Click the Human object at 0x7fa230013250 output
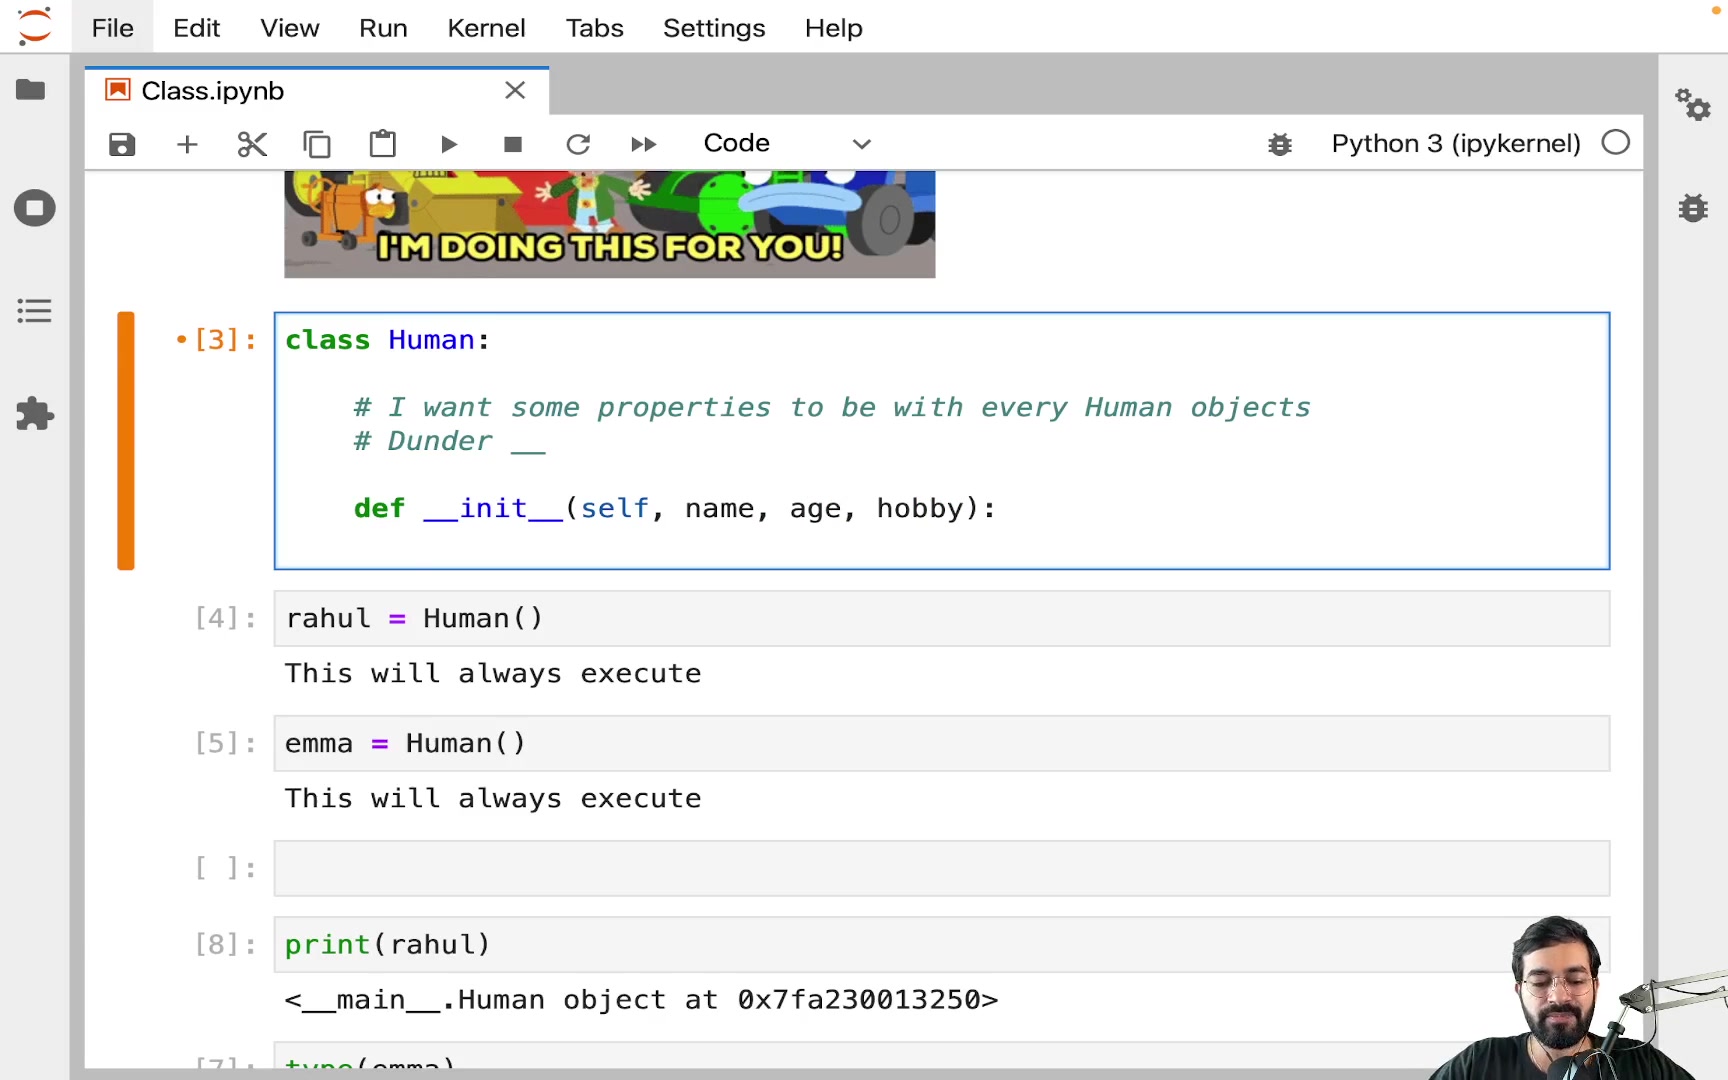The image size is (1728, 1080). (x=642, y=1000)
